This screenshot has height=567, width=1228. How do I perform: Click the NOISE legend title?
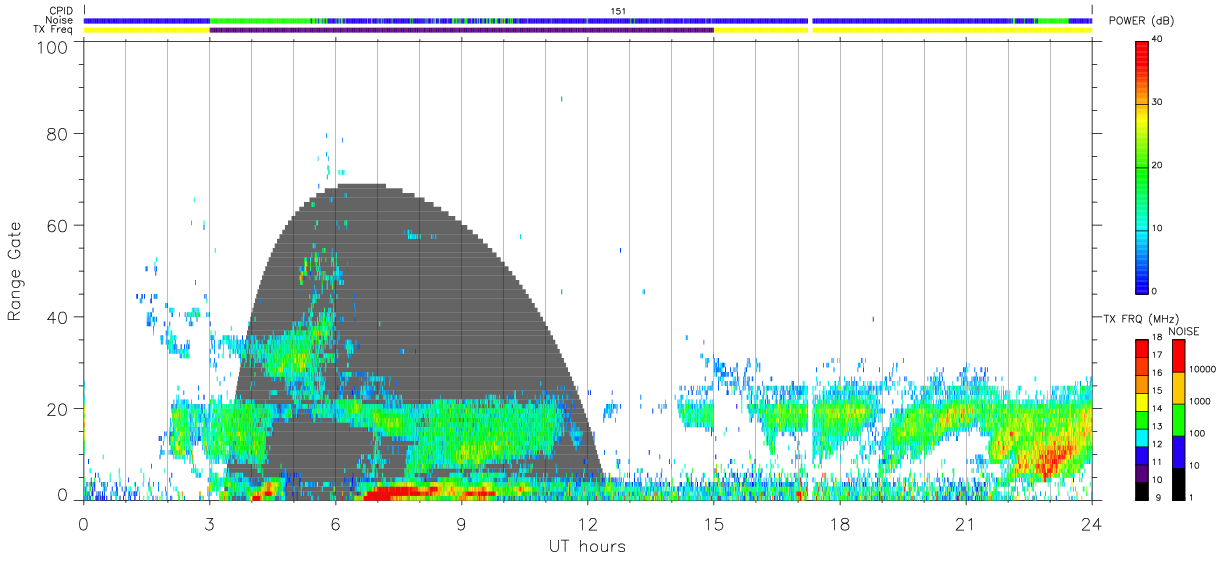click(x=1184, y=331)
